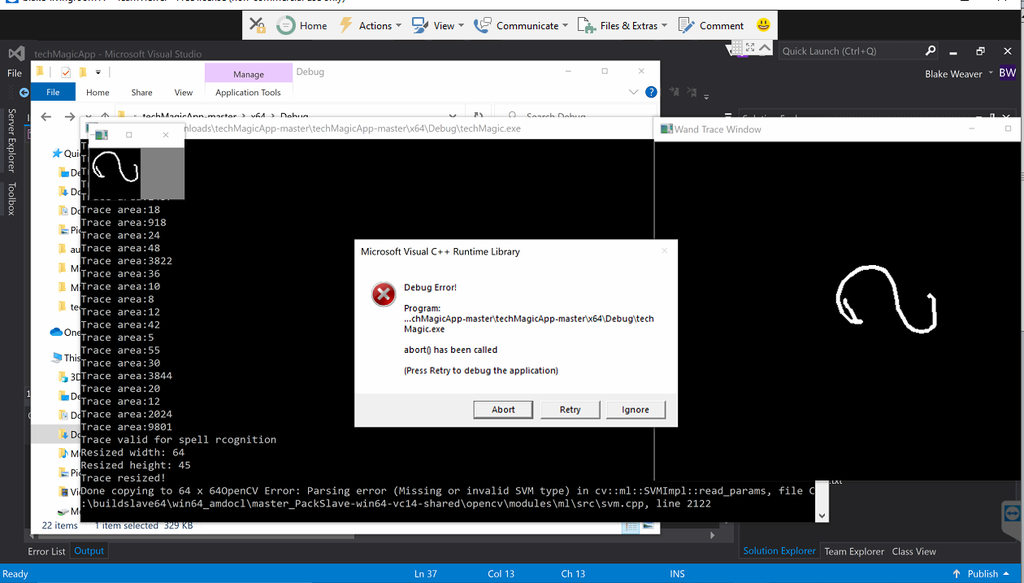Click the INS status bar indicator
Image resolution: width=1024 pixels, height=583 pixels.
coord(677,573)
